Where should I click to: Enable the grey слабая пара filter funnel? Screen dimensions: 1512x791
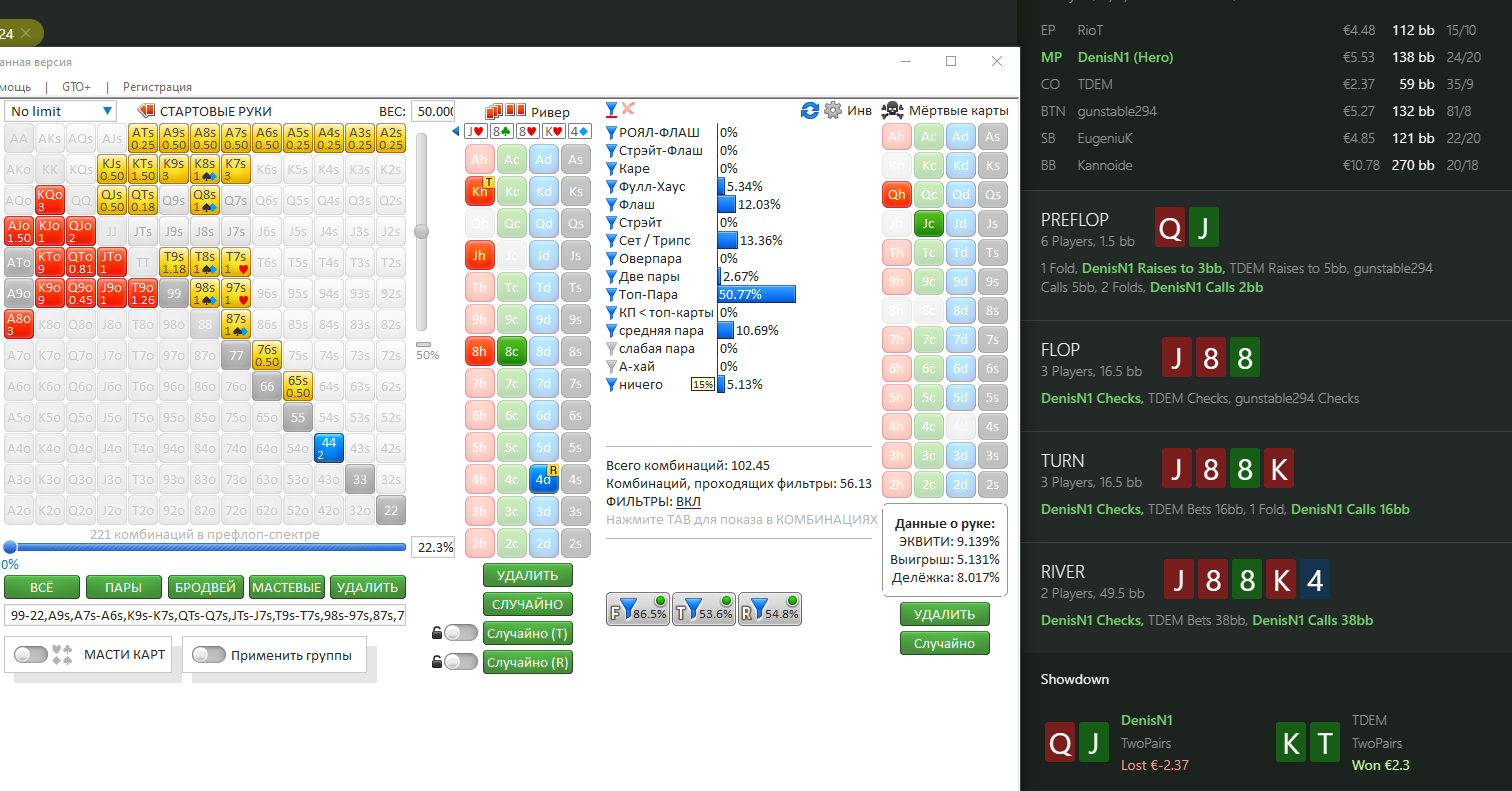612,348
